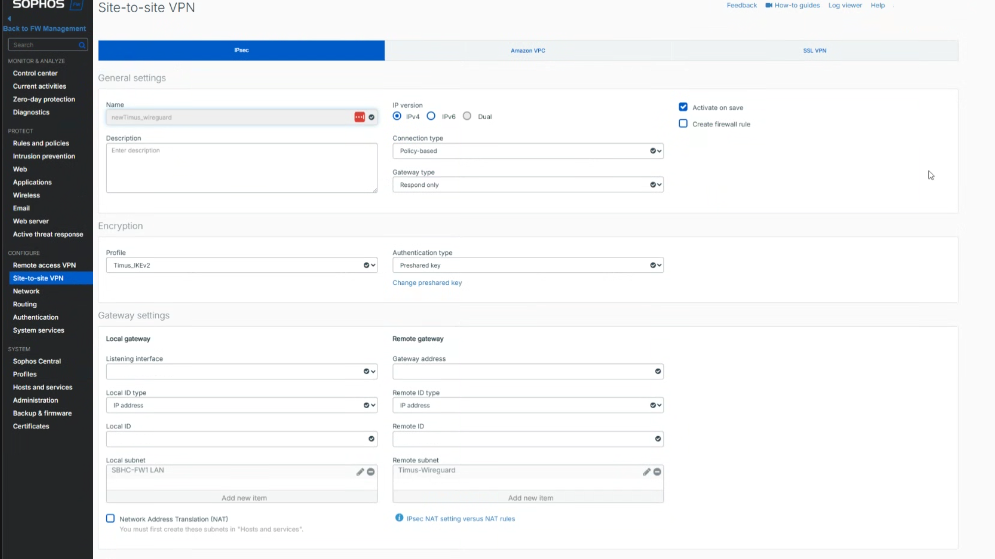Open Rules and policies in sidebar
Image resolution: width=995 pixels, height=559 pixels.
41,143
